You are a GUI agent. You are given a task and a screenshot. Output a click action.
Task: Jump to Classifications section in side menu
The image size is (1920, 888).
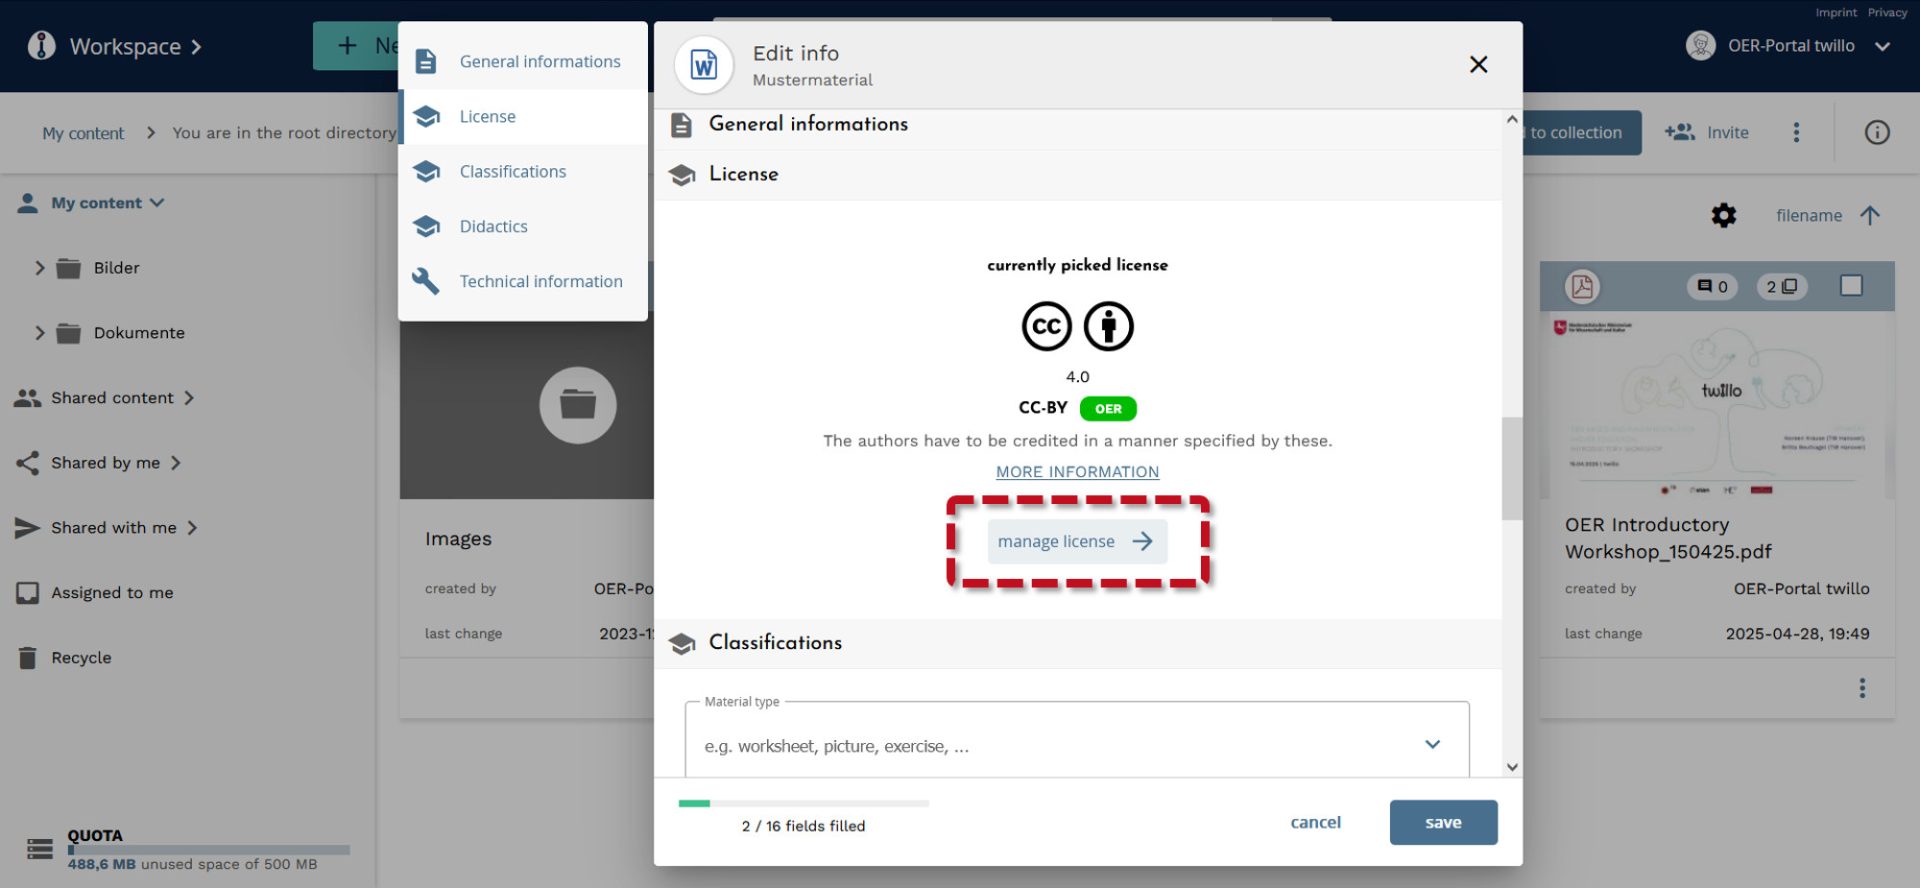click(512, 172)
